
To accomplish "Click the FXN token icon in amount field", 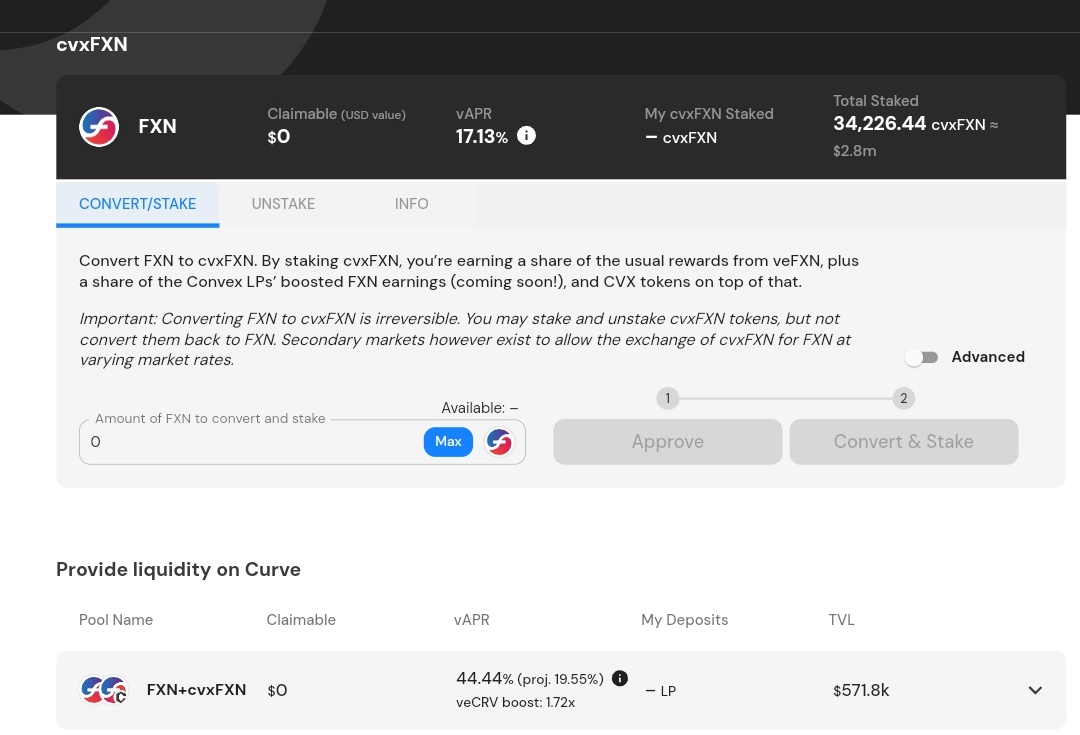I will tap(499, 442).
